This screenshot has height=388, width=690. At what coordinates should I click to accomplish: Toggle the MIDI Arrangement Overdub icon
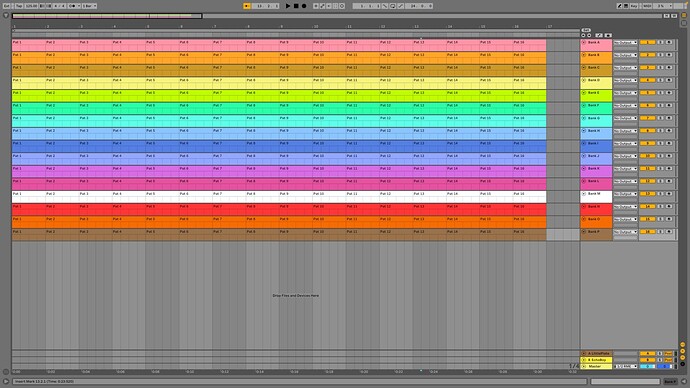(x=316, y=6)
